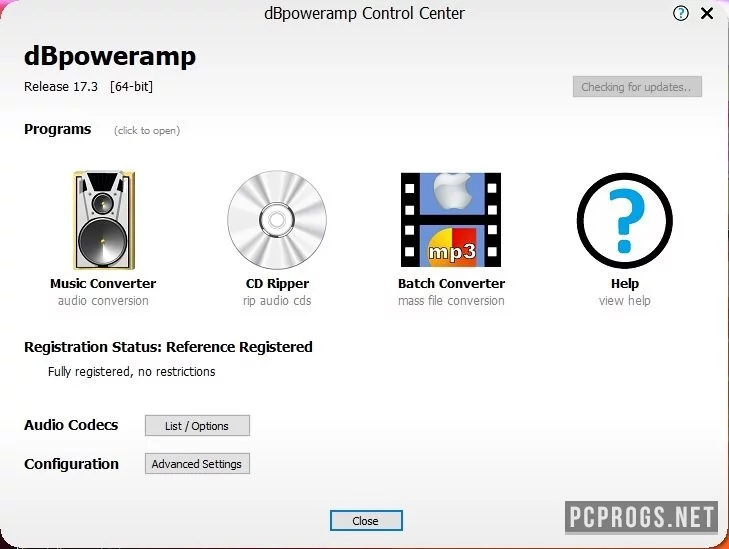Click the 'Audio Codecs' label

click(x=71, y=425)
